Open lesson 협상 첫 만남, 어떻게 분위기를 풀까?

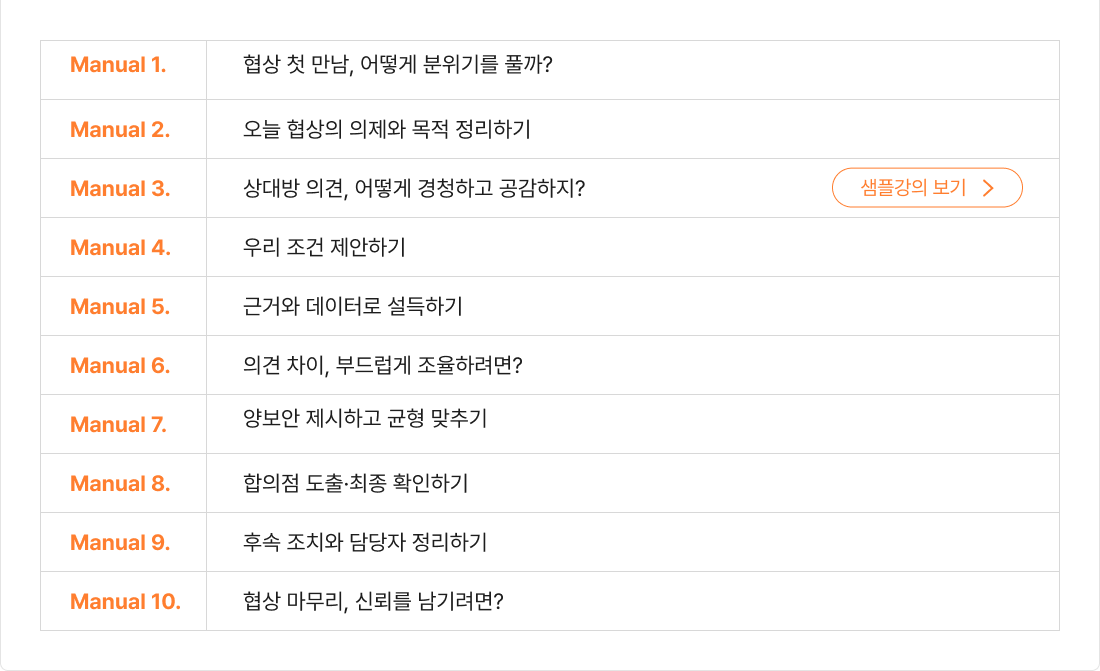point(398,66)
